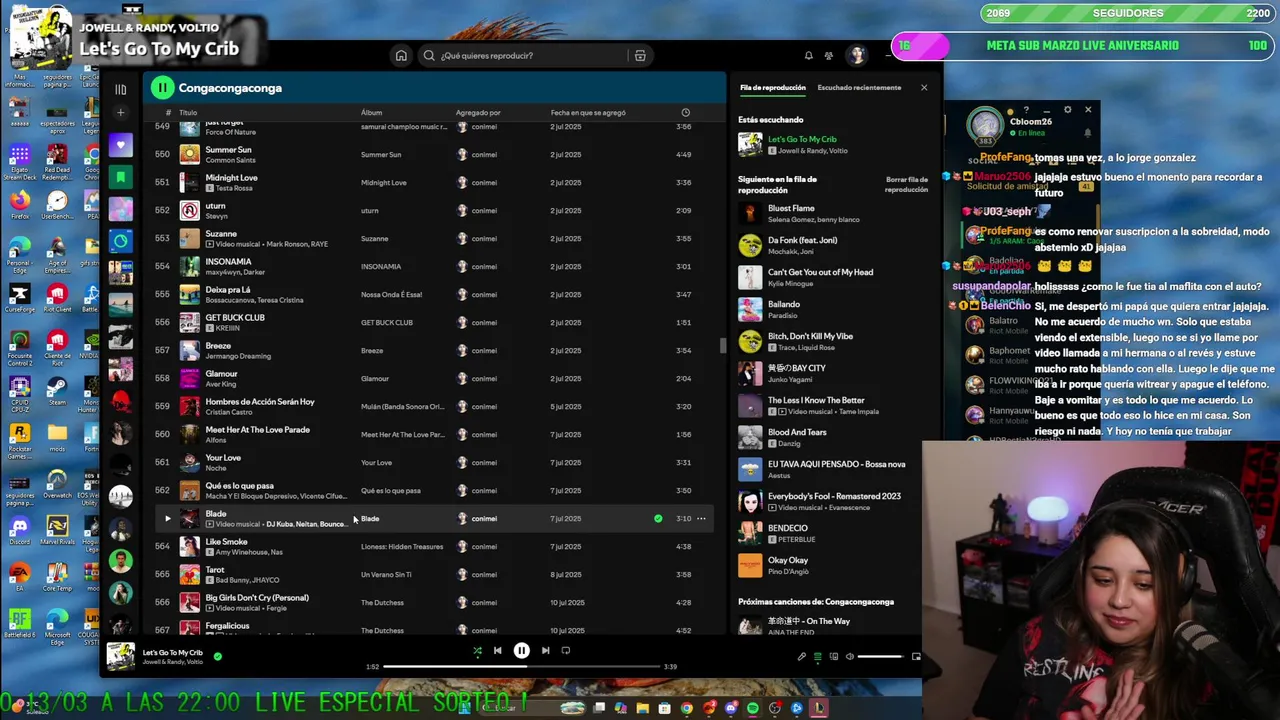This screenshot has height=720, width=1280.
Task: Toggle shuffle in the player bar
Action: click(477, 651)
